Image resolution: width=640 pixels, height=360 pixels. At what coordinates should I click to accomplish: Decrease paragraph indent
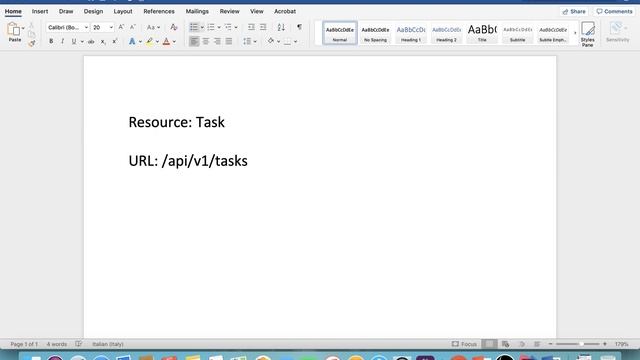tap(251, 27)
